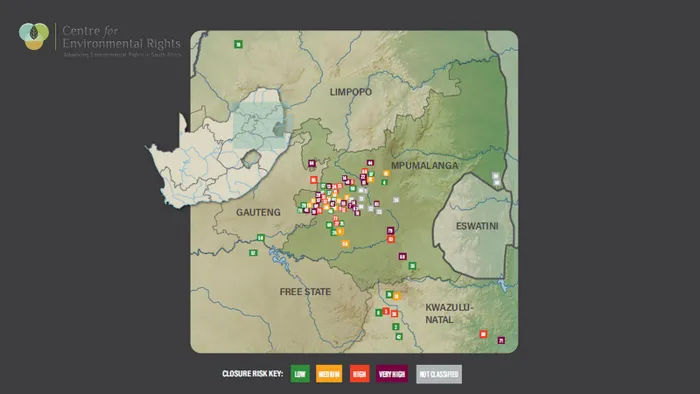Select the red marker directly below purple marker 79
Screen dimensions: 700x394
point(391,239)
